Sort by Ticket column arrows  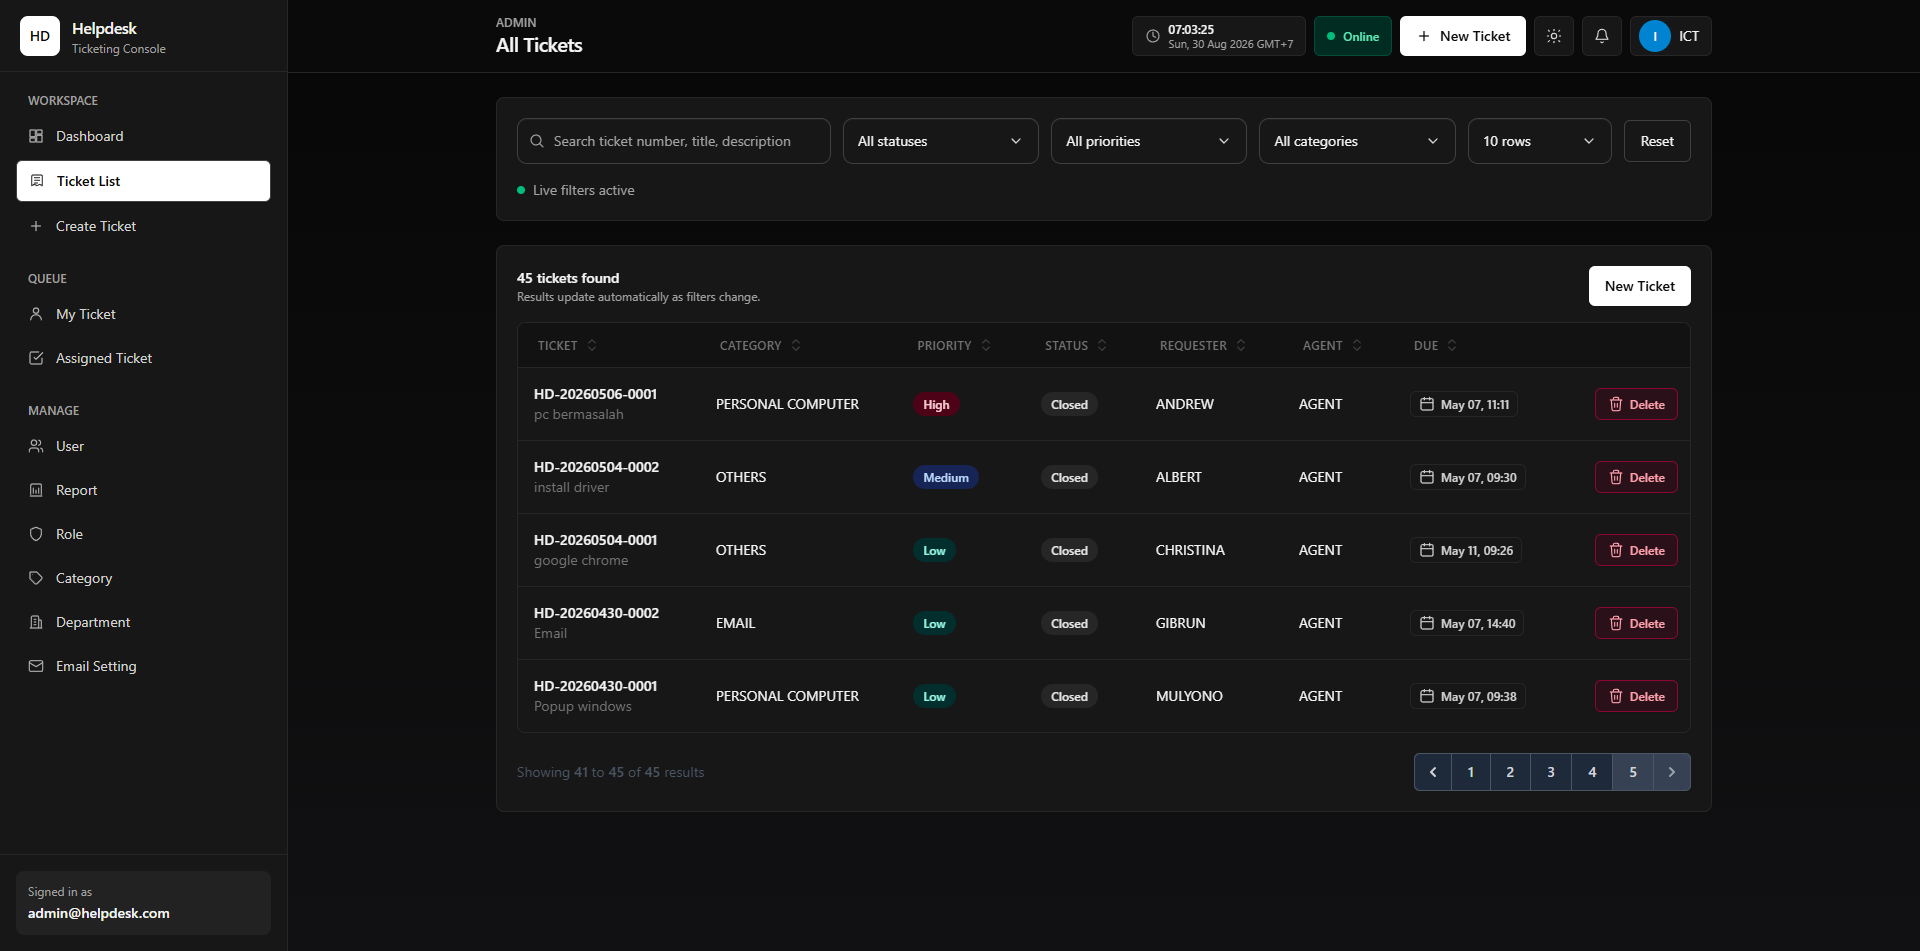click(592, 345)
